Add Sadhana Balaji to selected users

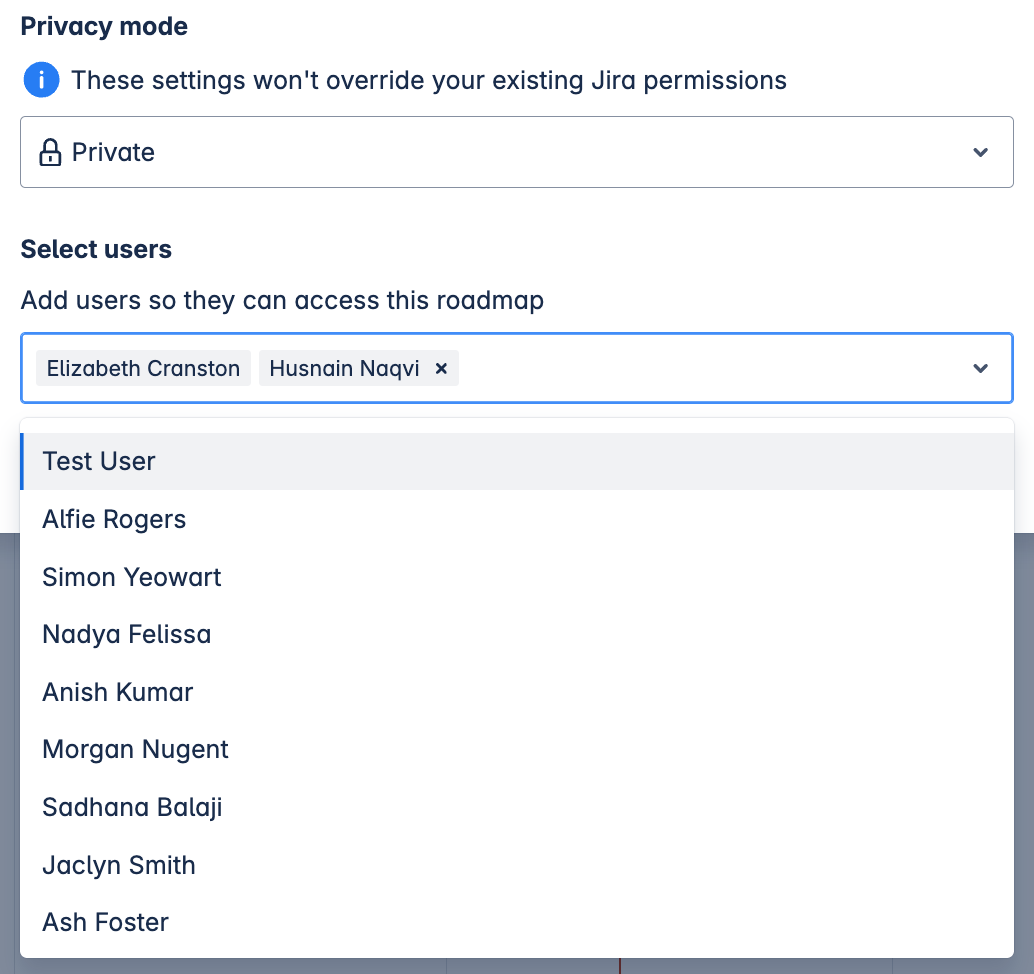132,807
